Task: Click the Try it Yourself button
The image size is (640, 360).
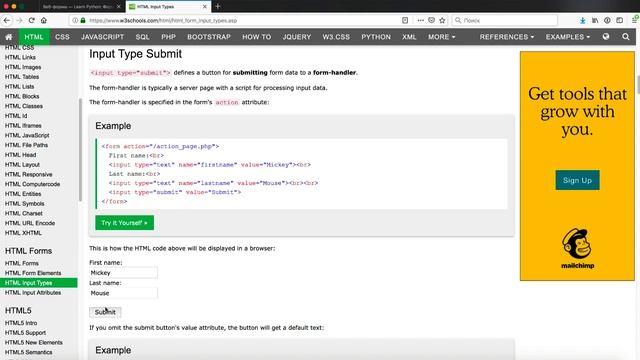Action: pyautogui.click(x=124, y=222)
